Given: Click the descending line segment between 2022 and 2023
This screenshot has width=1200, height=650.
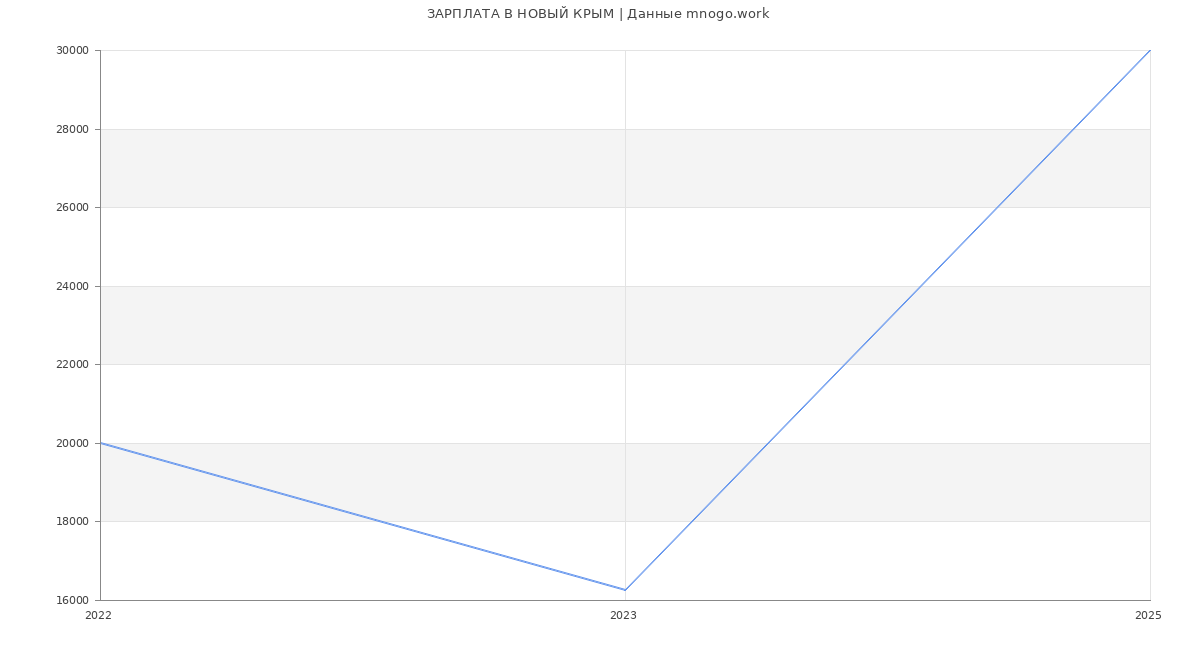Looking at the screenshot, I should point(363,516).
